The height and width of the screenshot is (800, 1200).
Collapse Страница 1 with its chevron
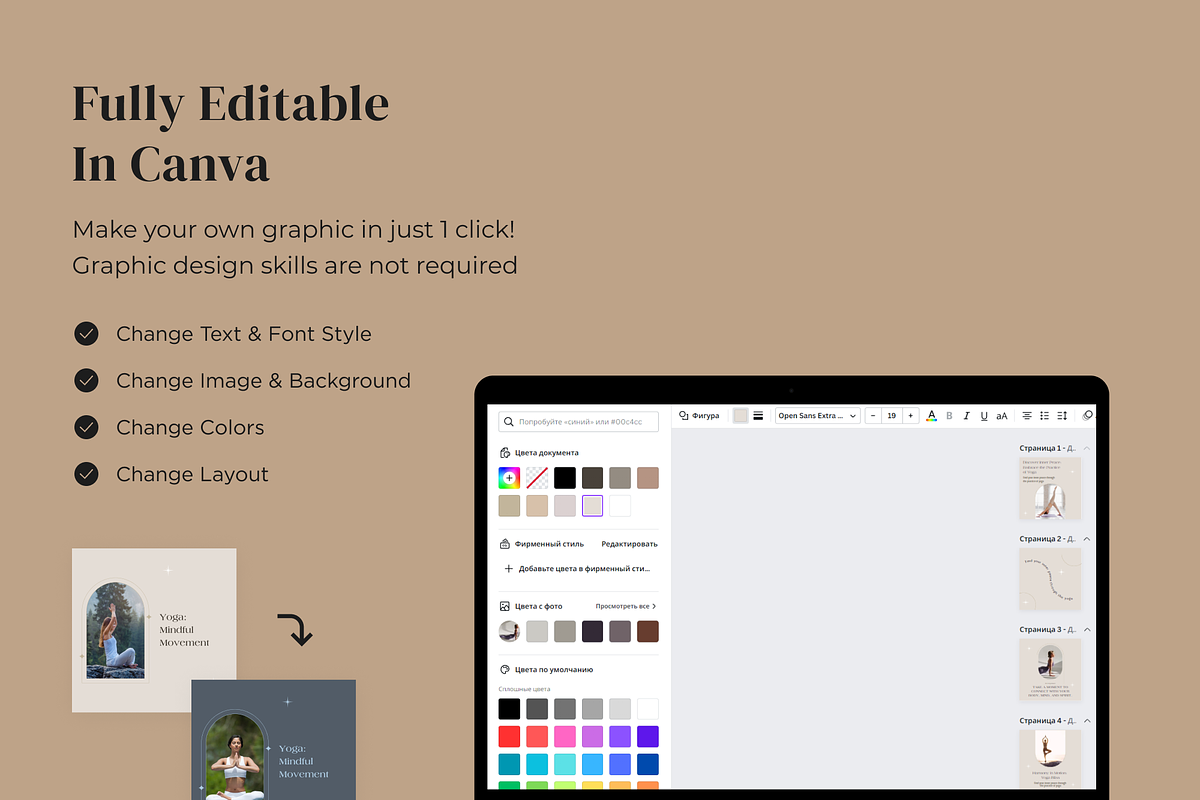(x=1087, y=448)
